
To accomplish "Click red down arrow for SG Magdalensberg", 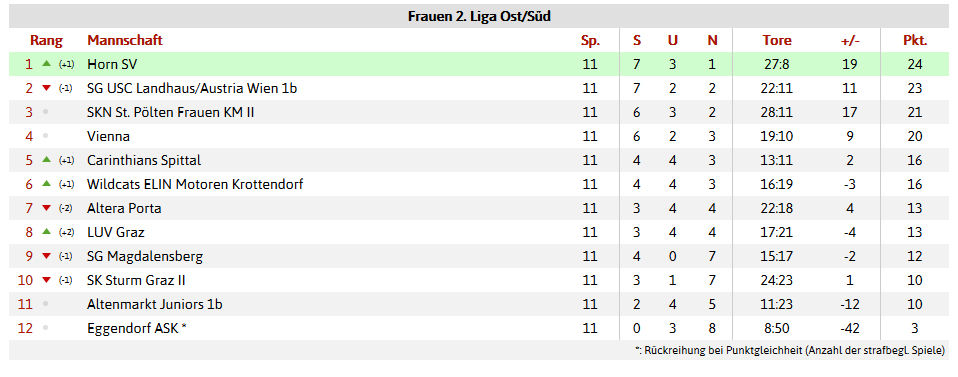I will [46, 257].
